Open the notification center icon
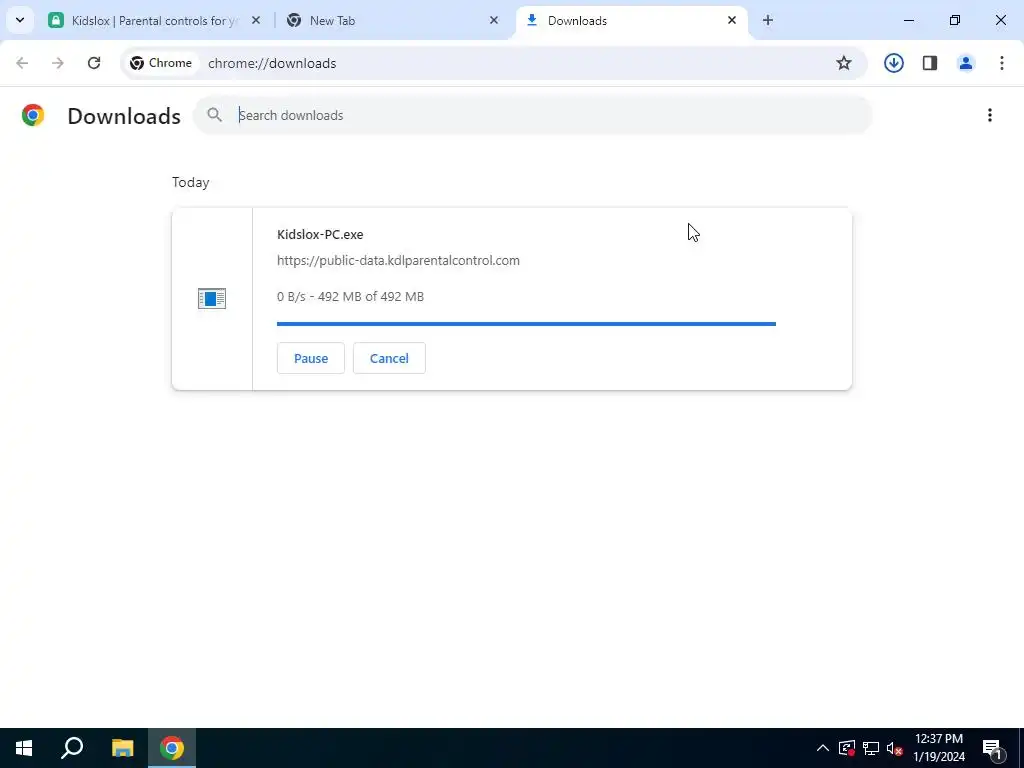The width and height of the screenshot is (1024, 768). pos(992,748)
